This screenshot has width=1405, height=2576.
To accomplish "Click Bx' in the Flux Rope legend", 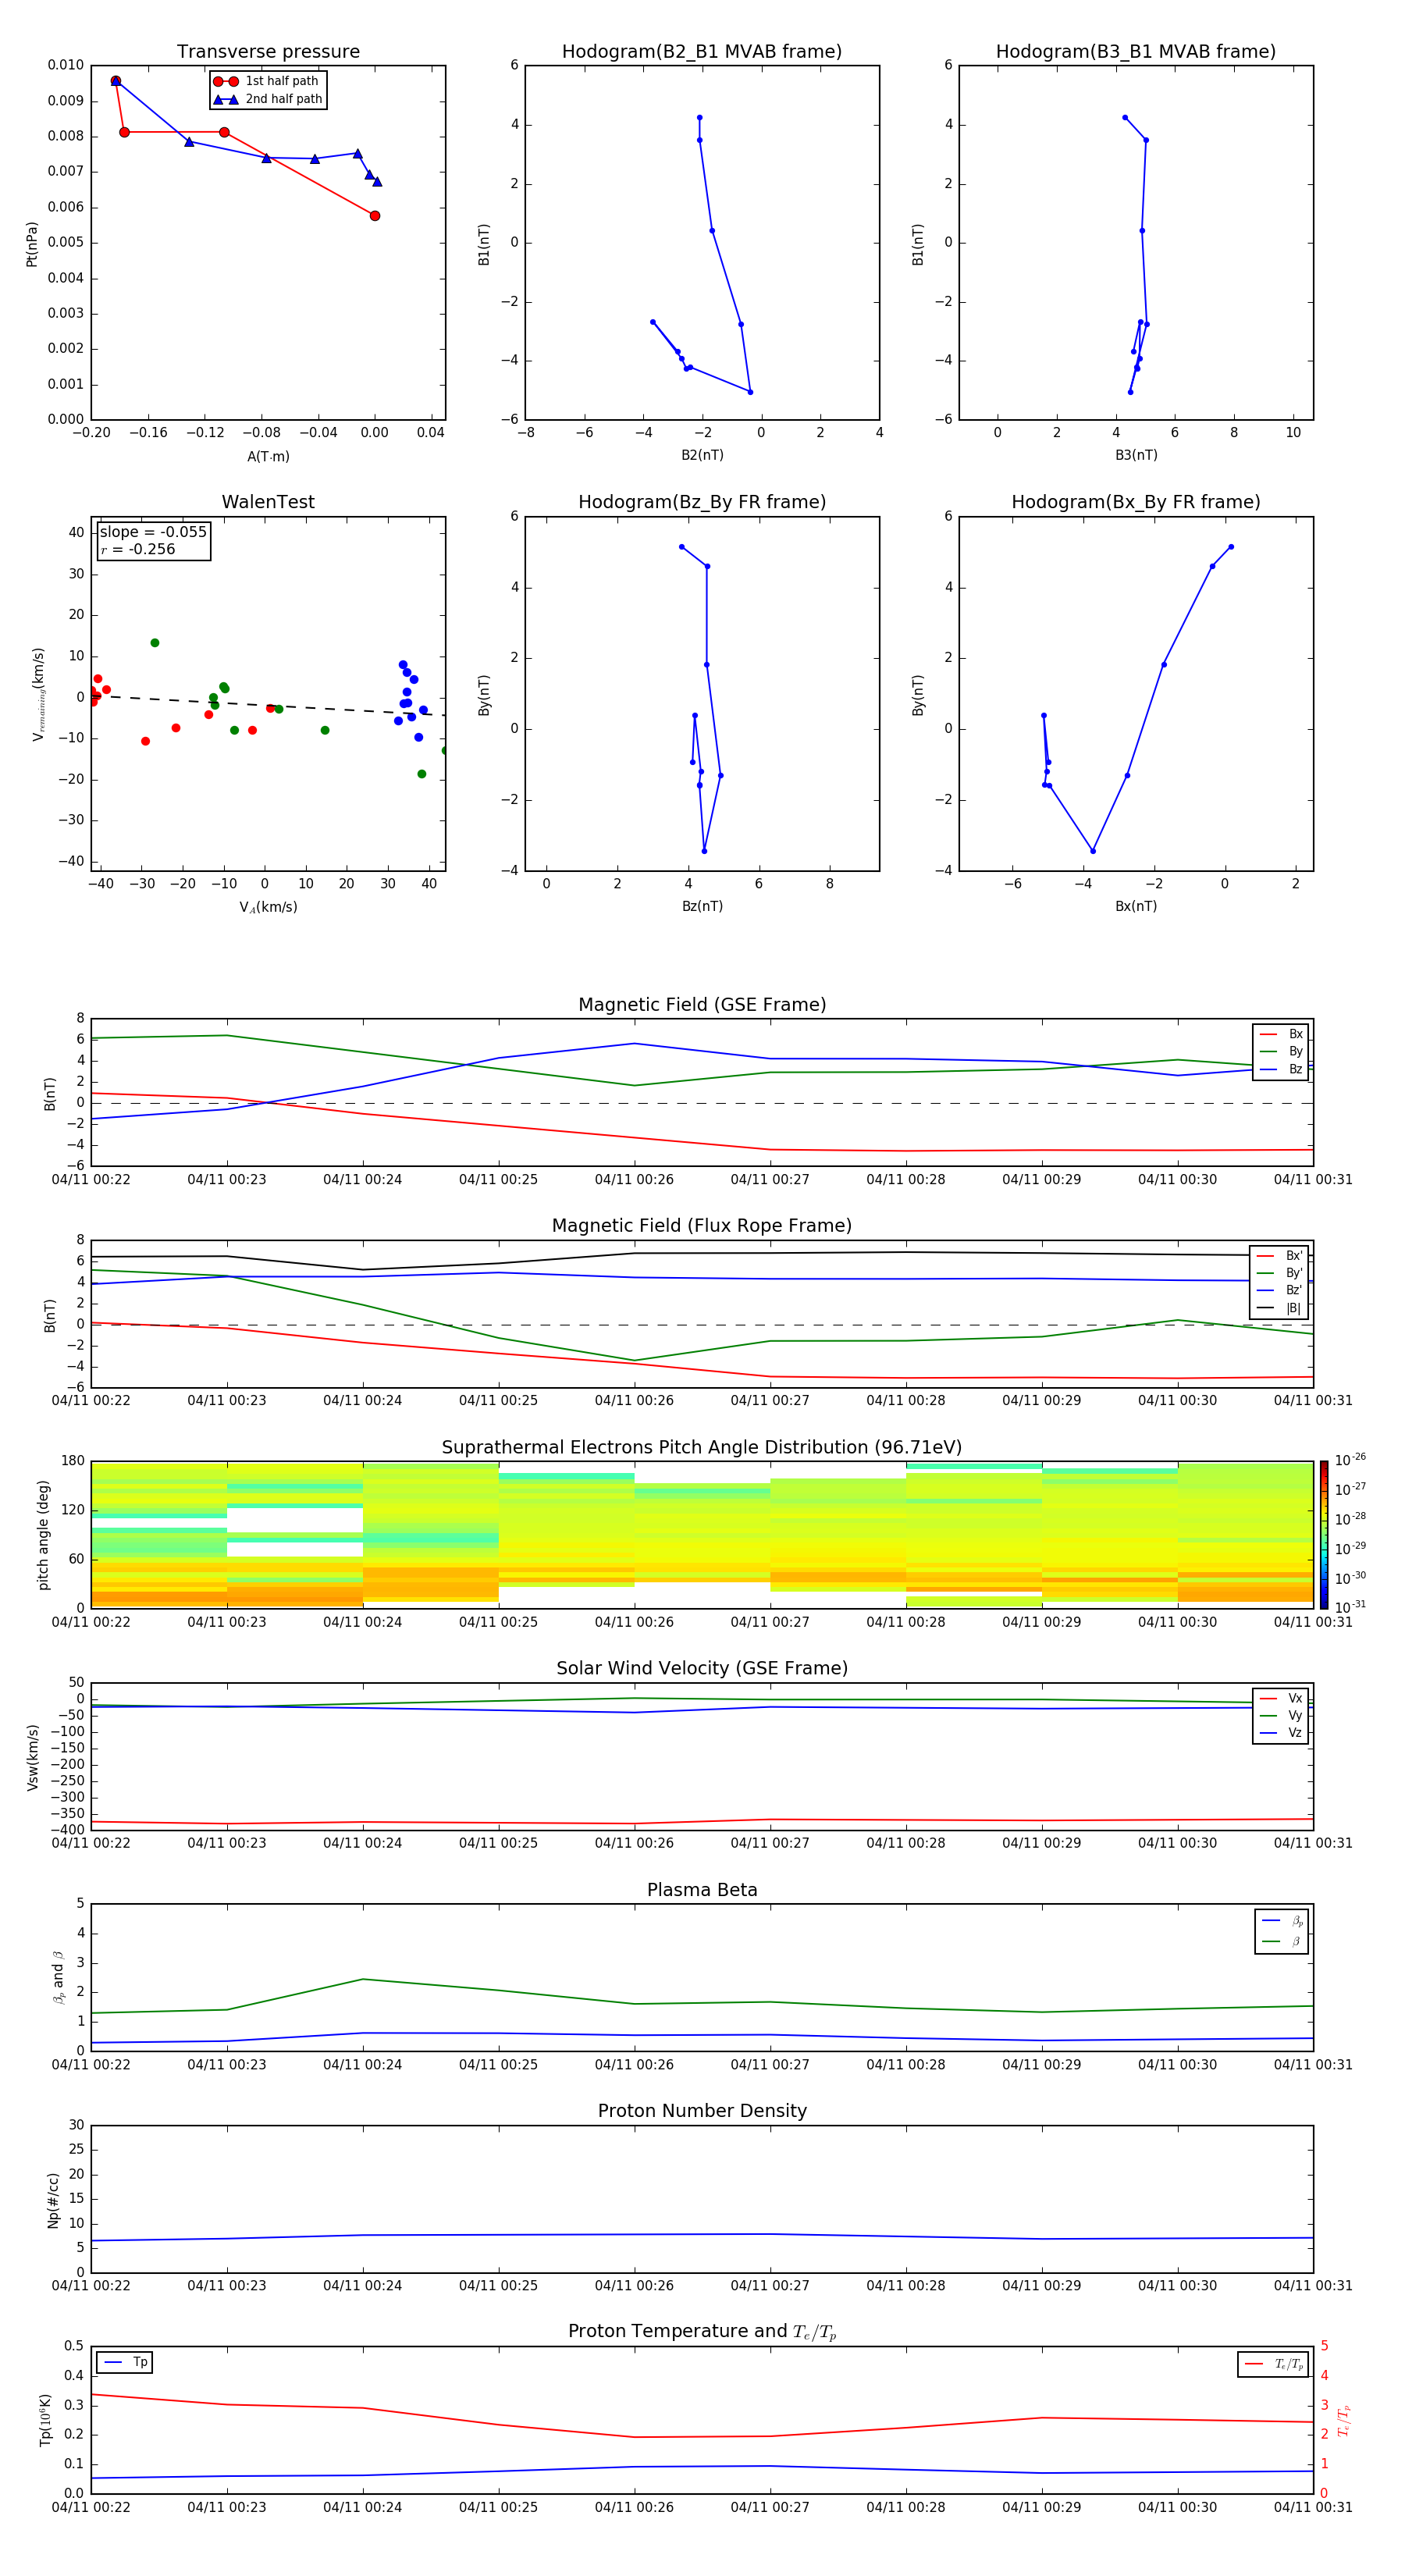I will click(x=1280, y=1256).
